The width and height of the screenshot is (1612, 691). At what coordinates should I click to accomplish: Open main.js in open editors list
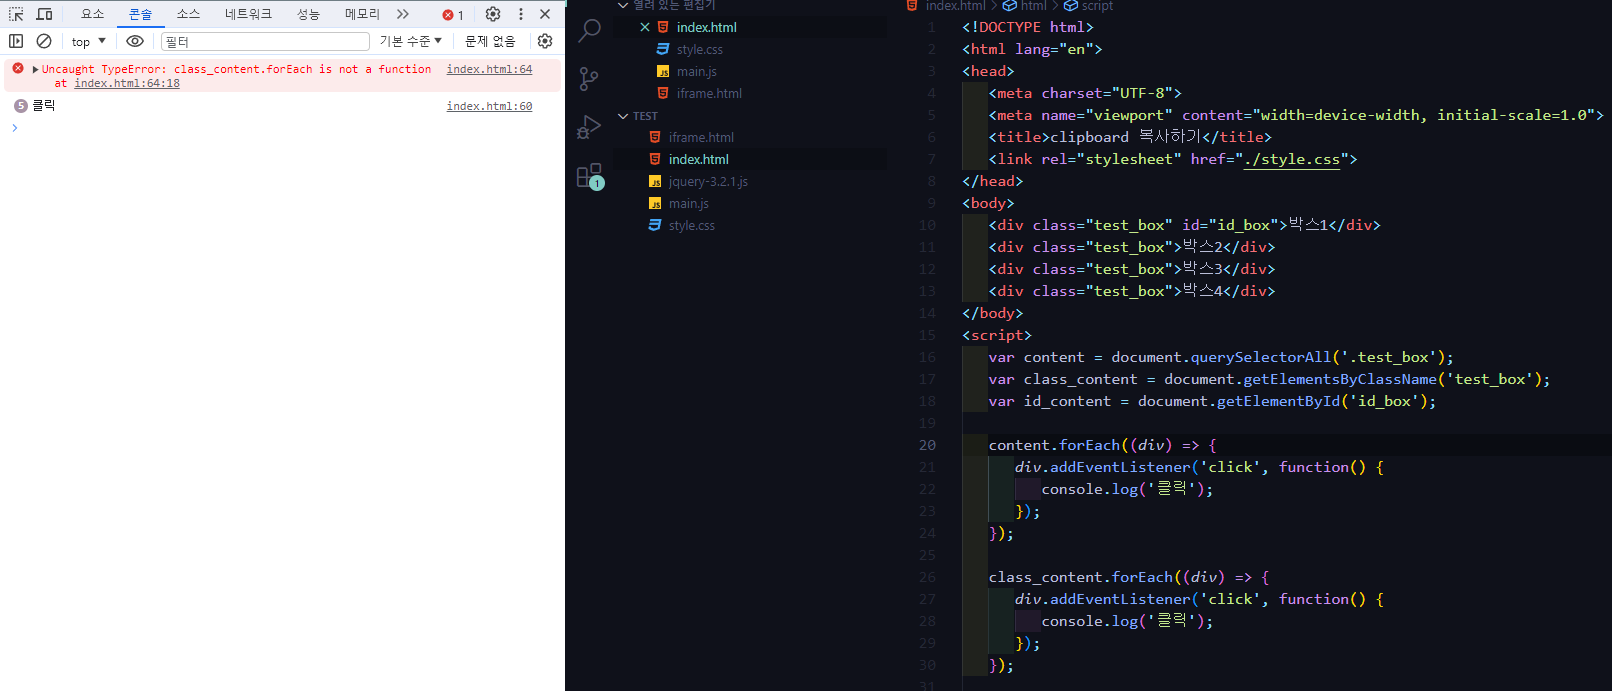(x=697, y=71)
